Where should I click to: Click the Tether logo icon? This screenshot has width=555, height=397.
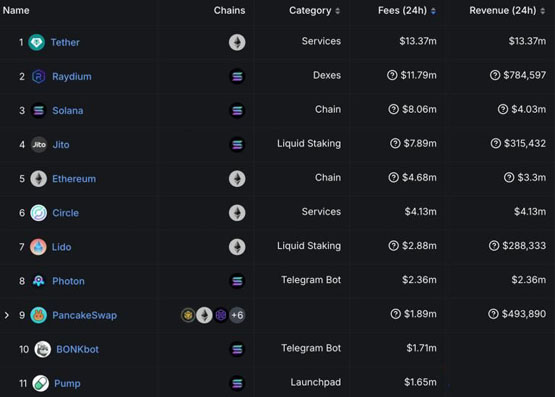pos(36,42)
